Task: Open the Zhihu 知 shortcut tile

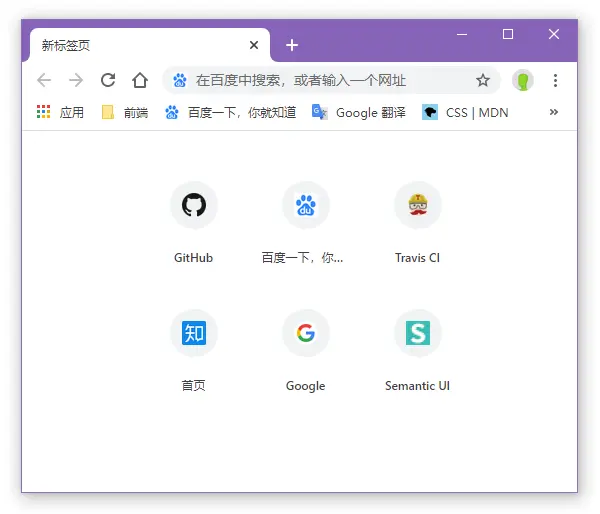Action: click(194, 333)
